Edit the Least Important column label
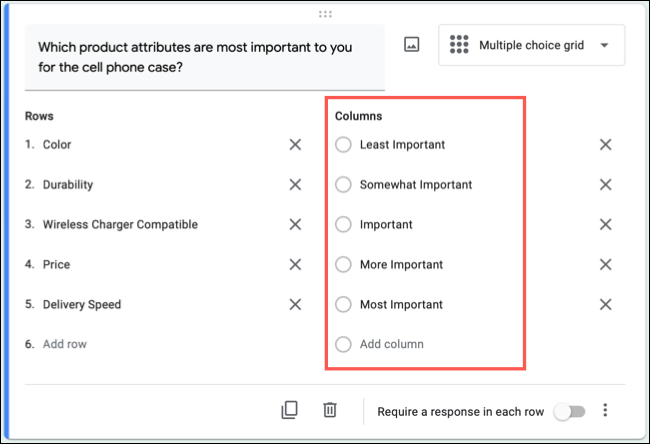650x444 pixels. coord(402,145)
